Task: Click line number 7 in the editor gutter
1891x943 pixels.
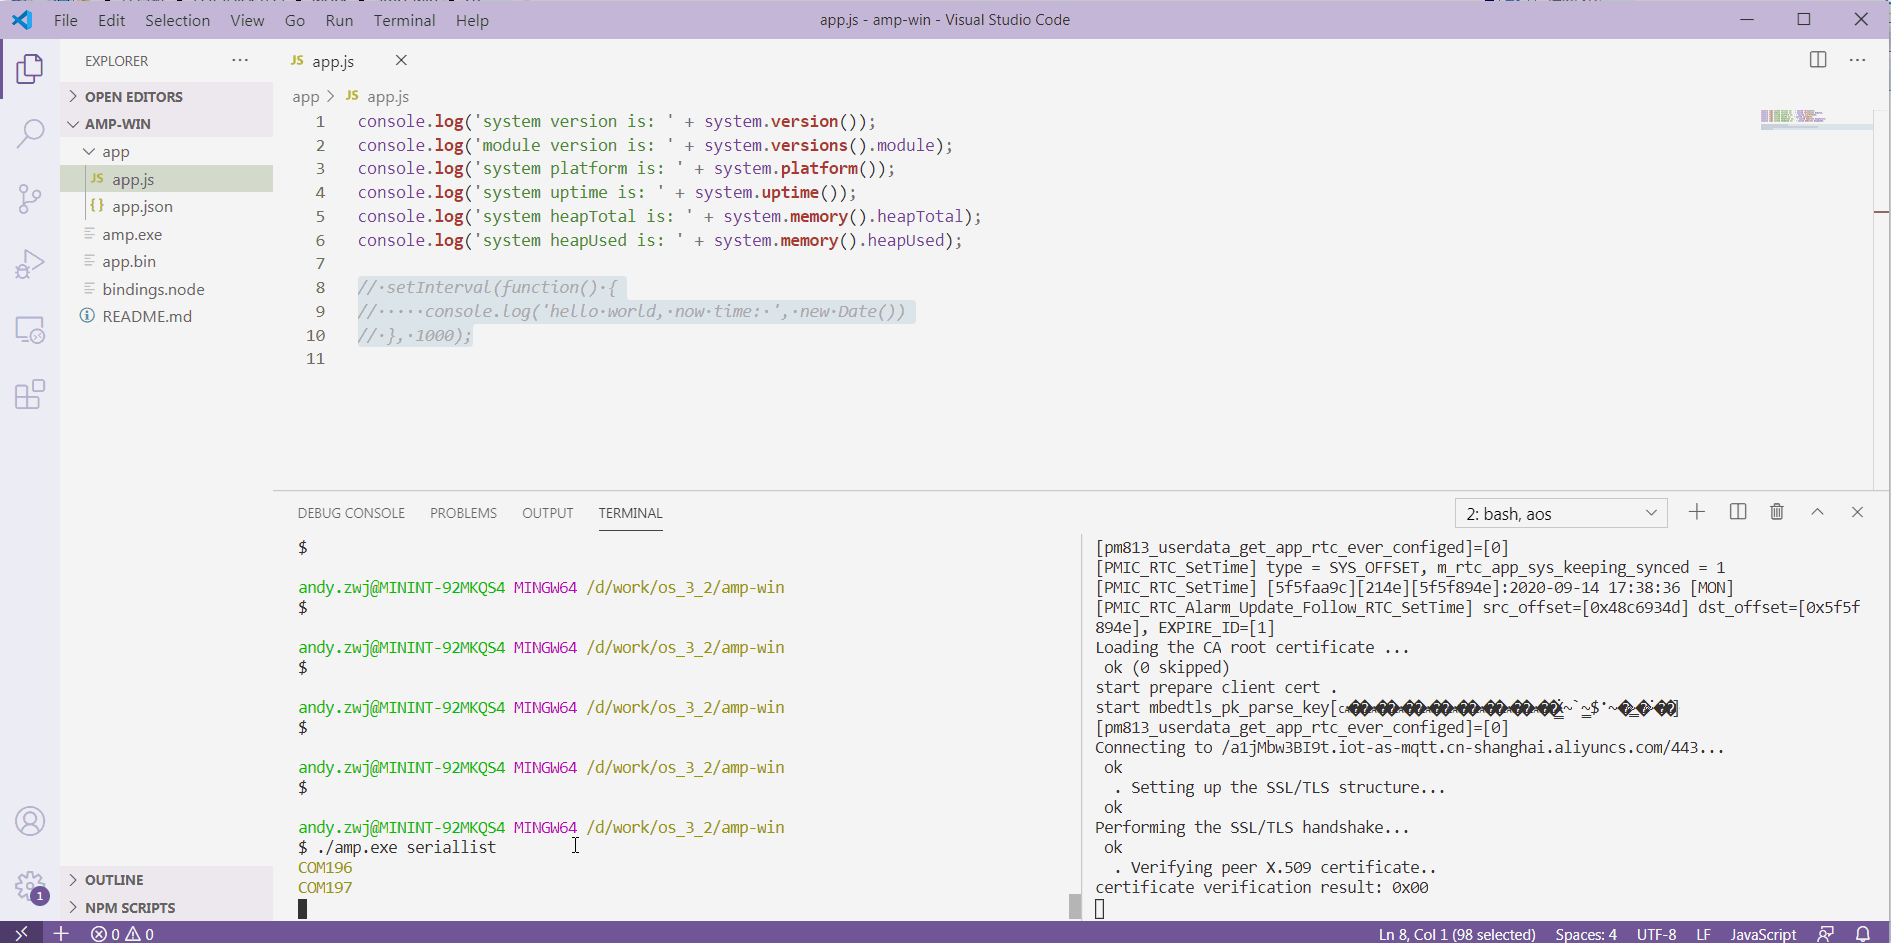Action: (320, 264)
